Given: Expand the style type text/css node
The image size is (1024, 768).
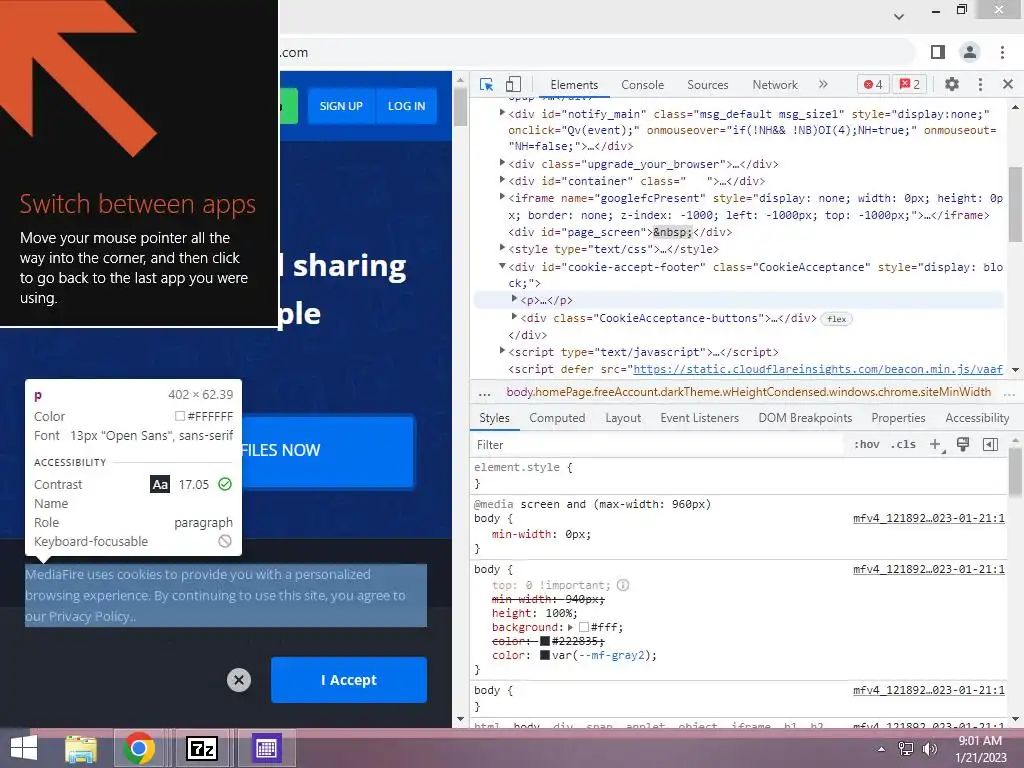Looking at the screenshot, I should (502, 248).
